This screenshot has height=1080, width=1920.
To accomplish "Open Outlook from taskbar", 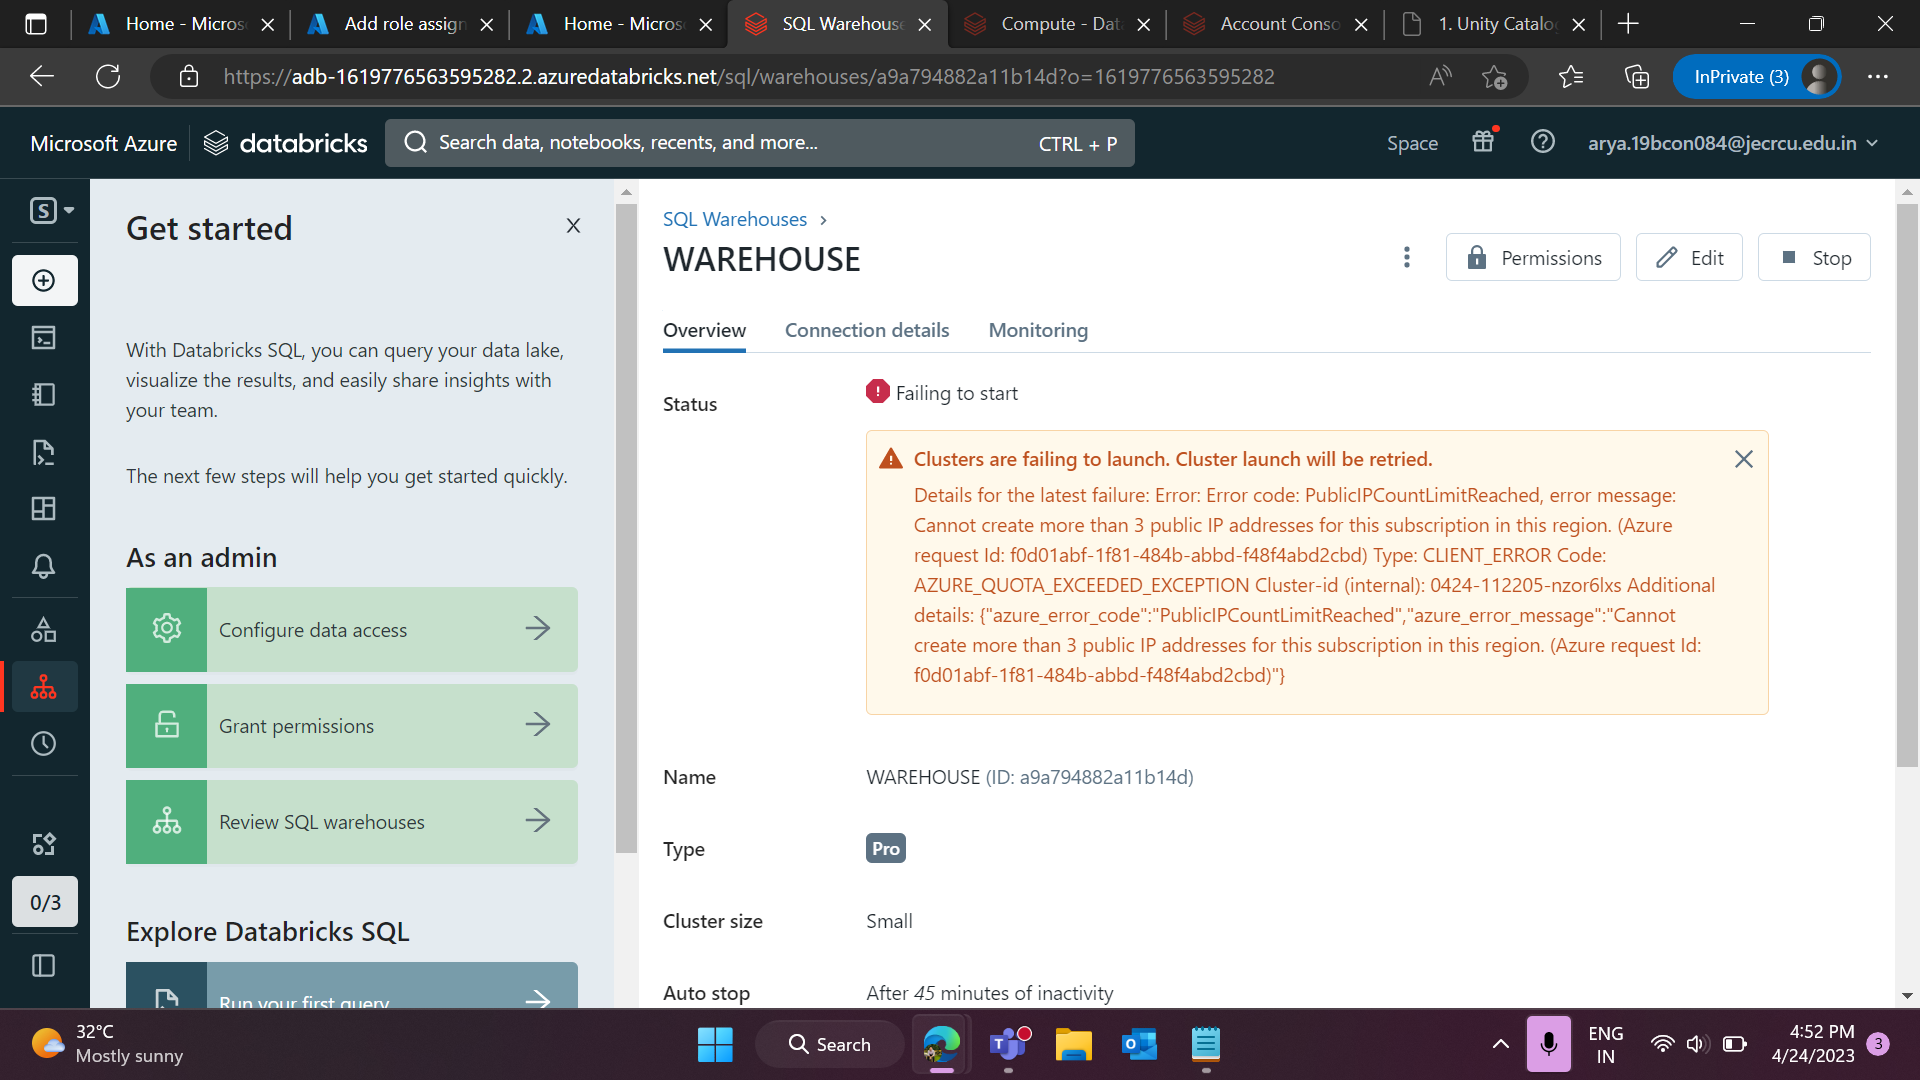I will click(1140, 1045).
